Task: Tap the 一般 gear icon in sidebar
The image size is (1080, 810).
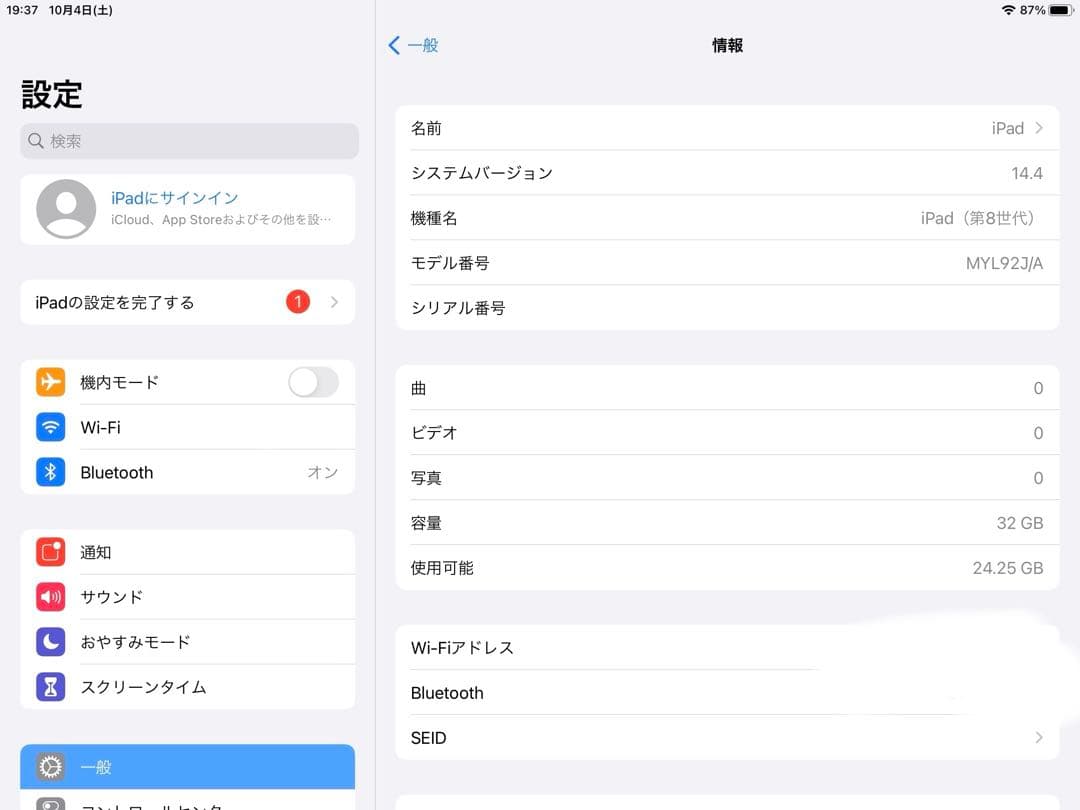Action: tap(51, 766)
